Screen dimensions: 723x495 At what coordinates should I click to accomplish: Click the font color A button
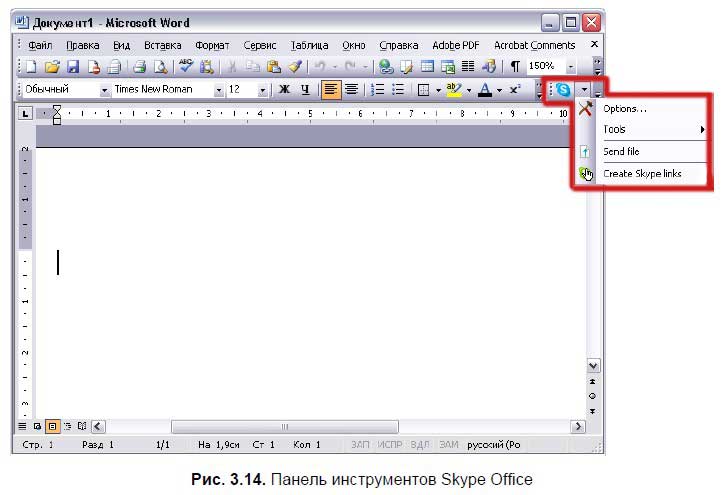pos(484,90)
